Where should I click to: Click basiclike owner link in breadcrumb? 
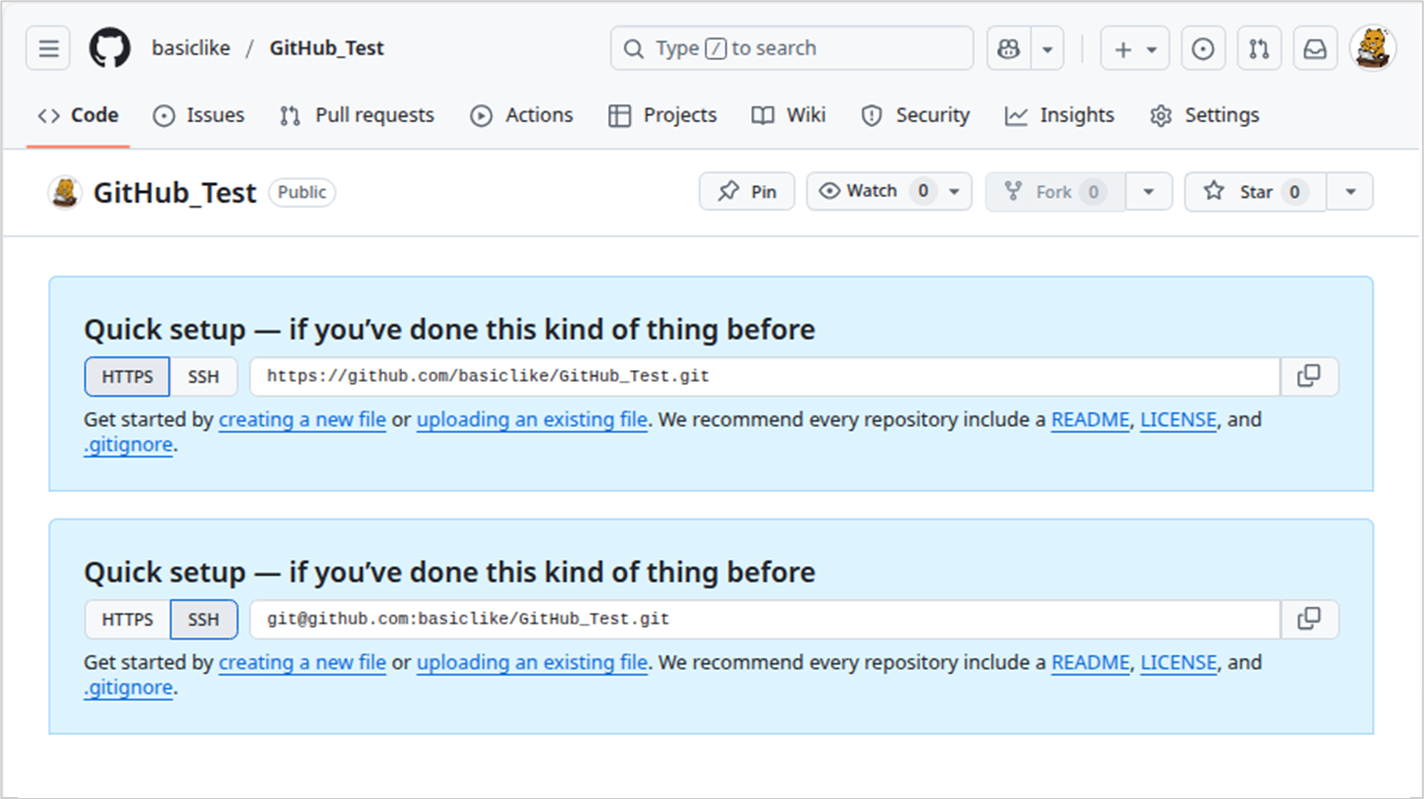tap(191, 48)
